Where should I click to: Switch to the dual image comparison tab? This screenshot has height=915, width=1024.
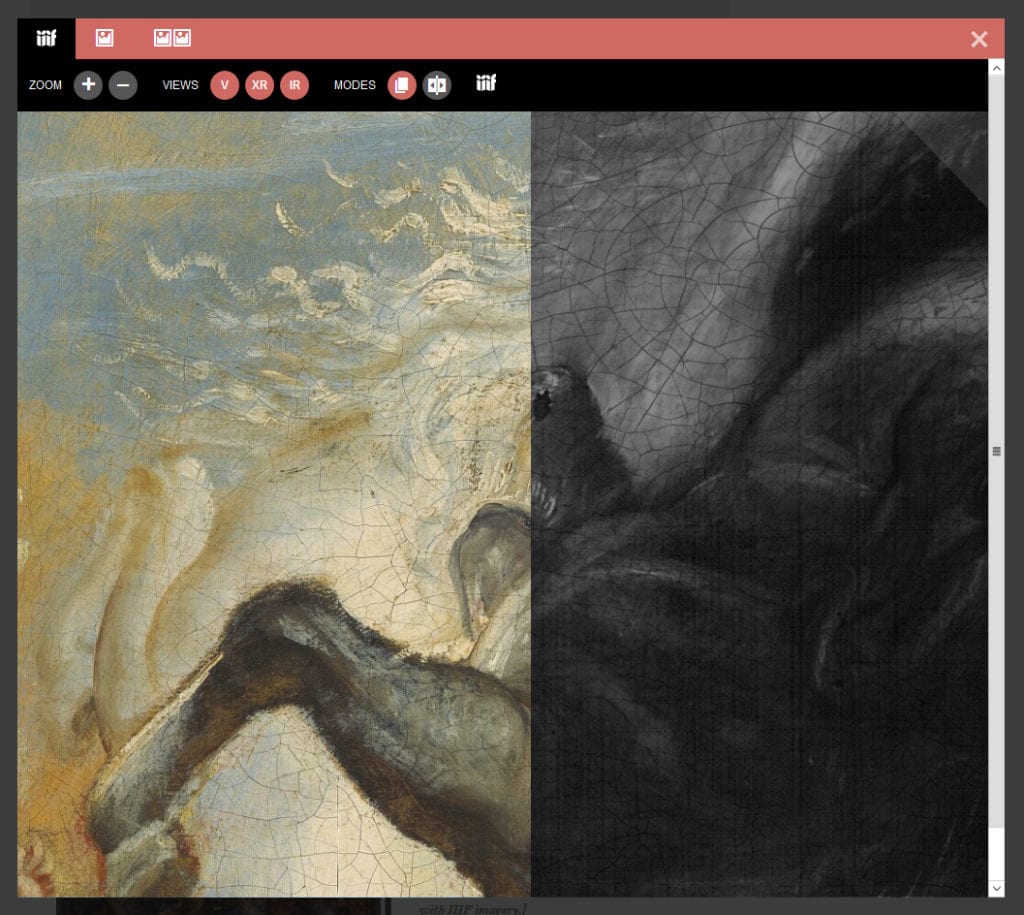click(170, 37)
